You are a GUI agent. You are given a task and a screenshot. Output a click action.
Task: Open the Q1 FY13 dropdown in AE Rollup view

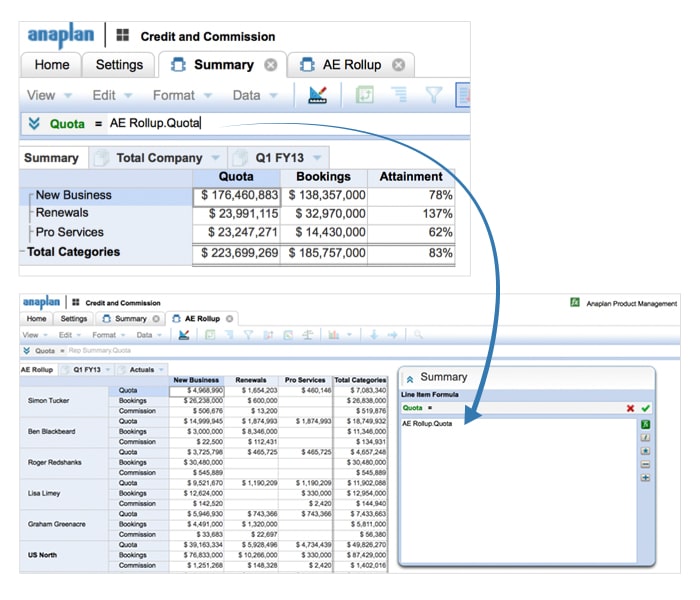pyautogui.click(x=108, y=370)
